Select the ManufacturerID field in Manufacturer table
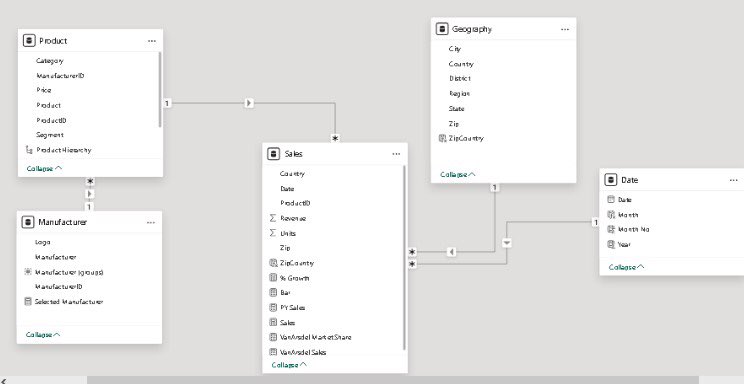 pyautogui.click(x=59, y=287)
